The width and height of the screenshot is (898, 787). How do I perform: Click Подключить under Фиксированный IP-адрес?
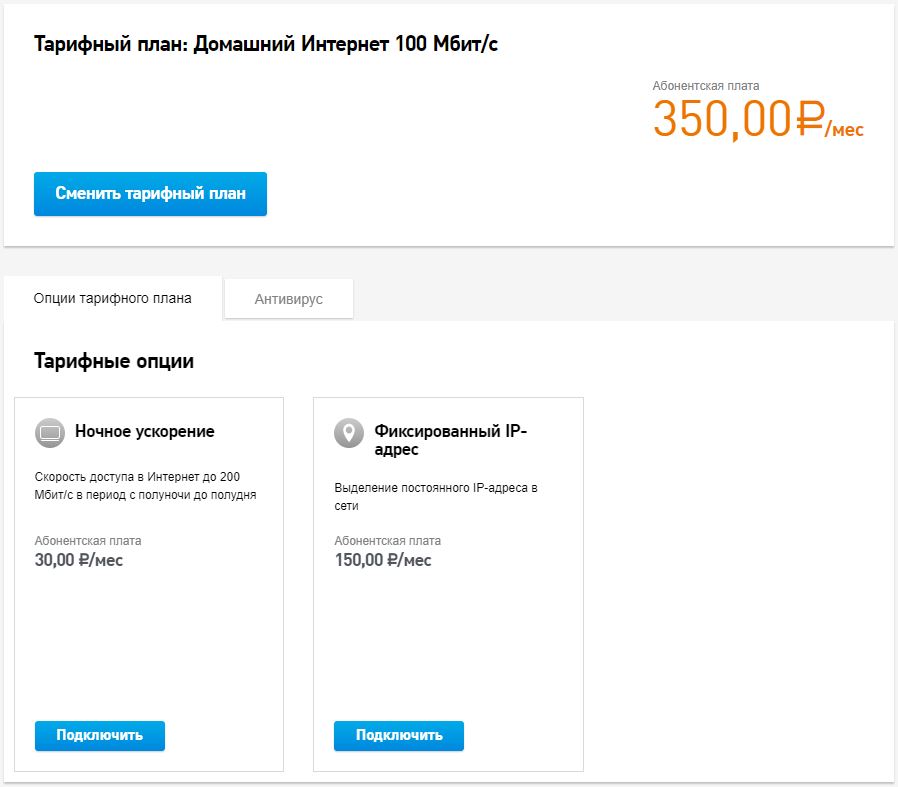tap(399, 735)
